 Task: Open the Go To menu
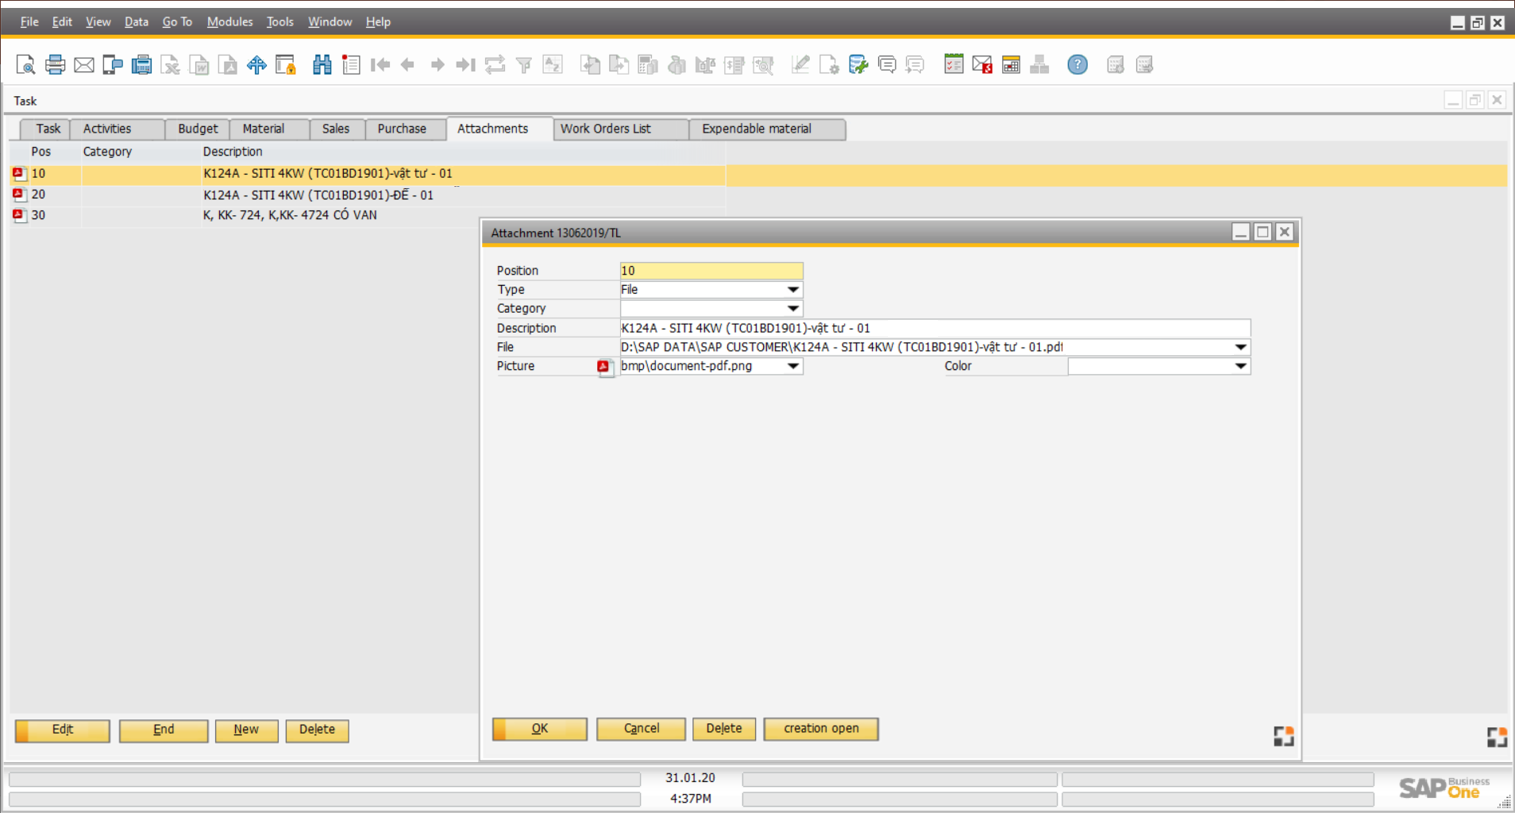177,22
